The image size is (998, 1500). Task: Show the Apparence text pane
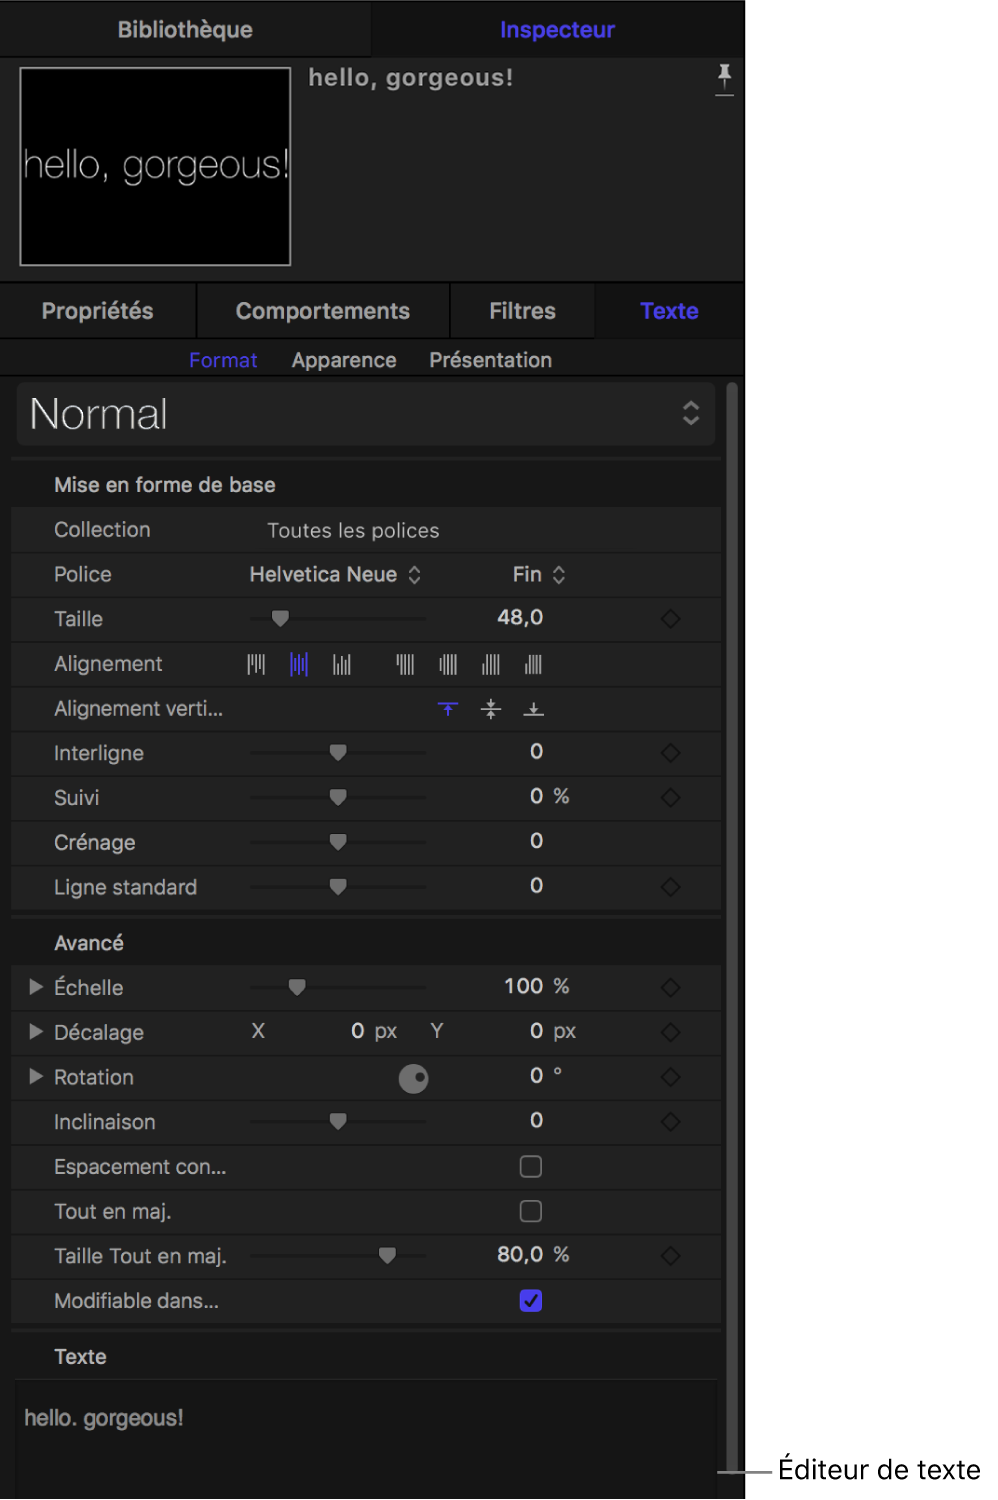click(344, 360)
